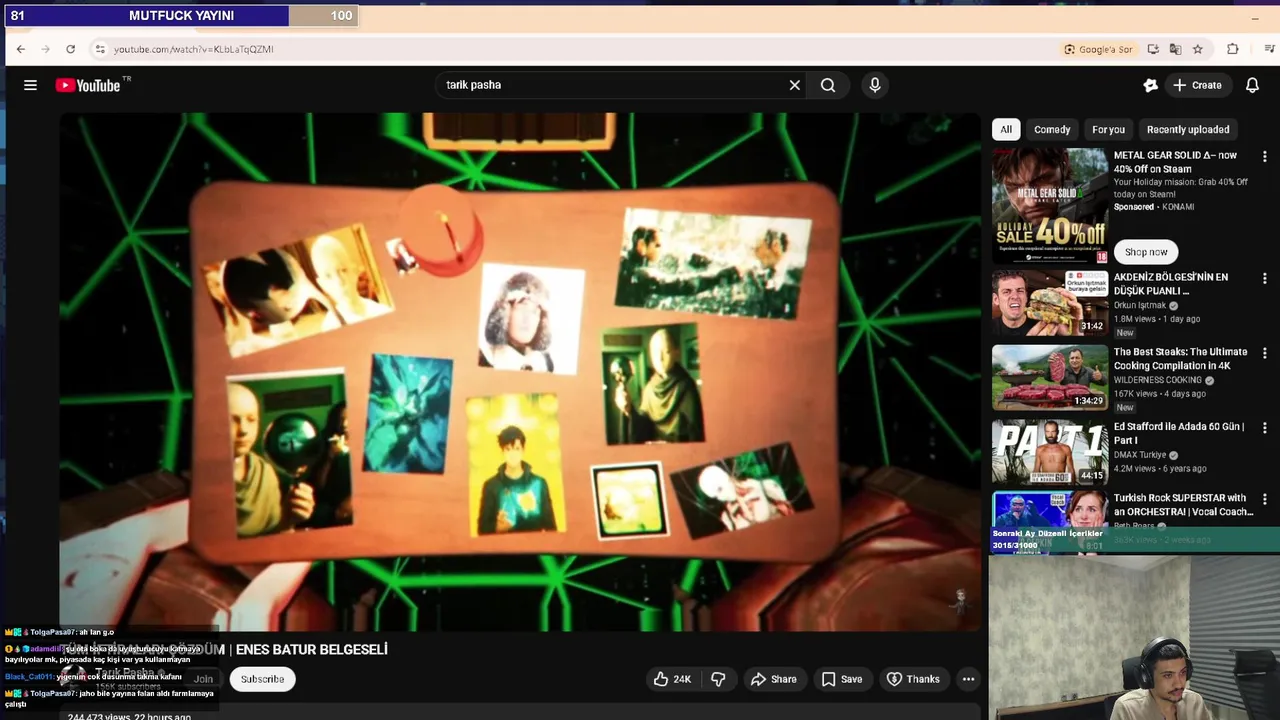Bookmark this page with the star
This screenshot has width=1280, height=720.
point(1197,49)
